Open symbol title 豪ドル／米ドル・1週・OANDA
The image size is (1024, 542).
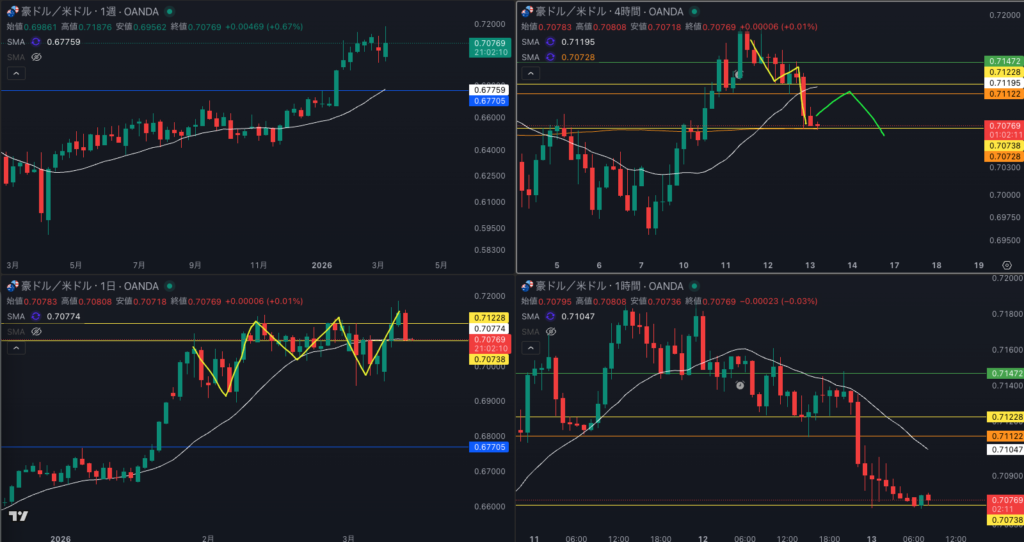(90, 12)
